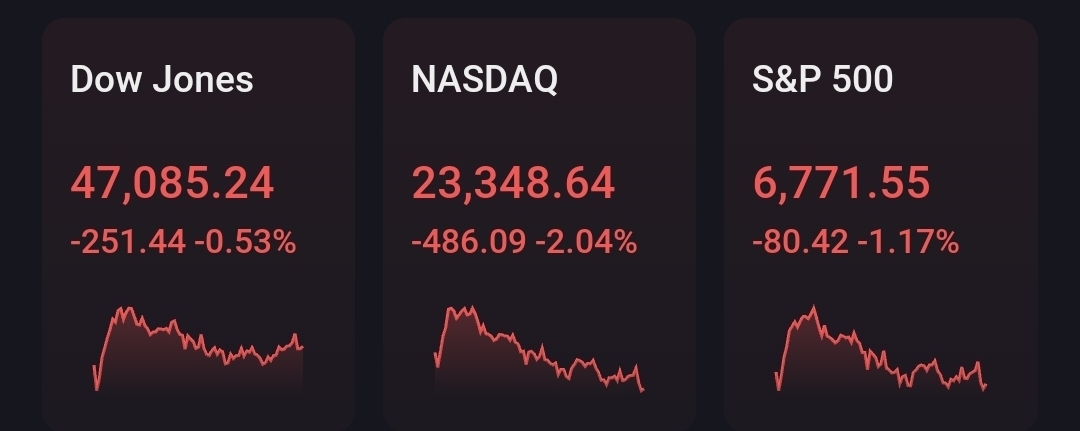Click the S&P 500 title text

click(822, 80)
